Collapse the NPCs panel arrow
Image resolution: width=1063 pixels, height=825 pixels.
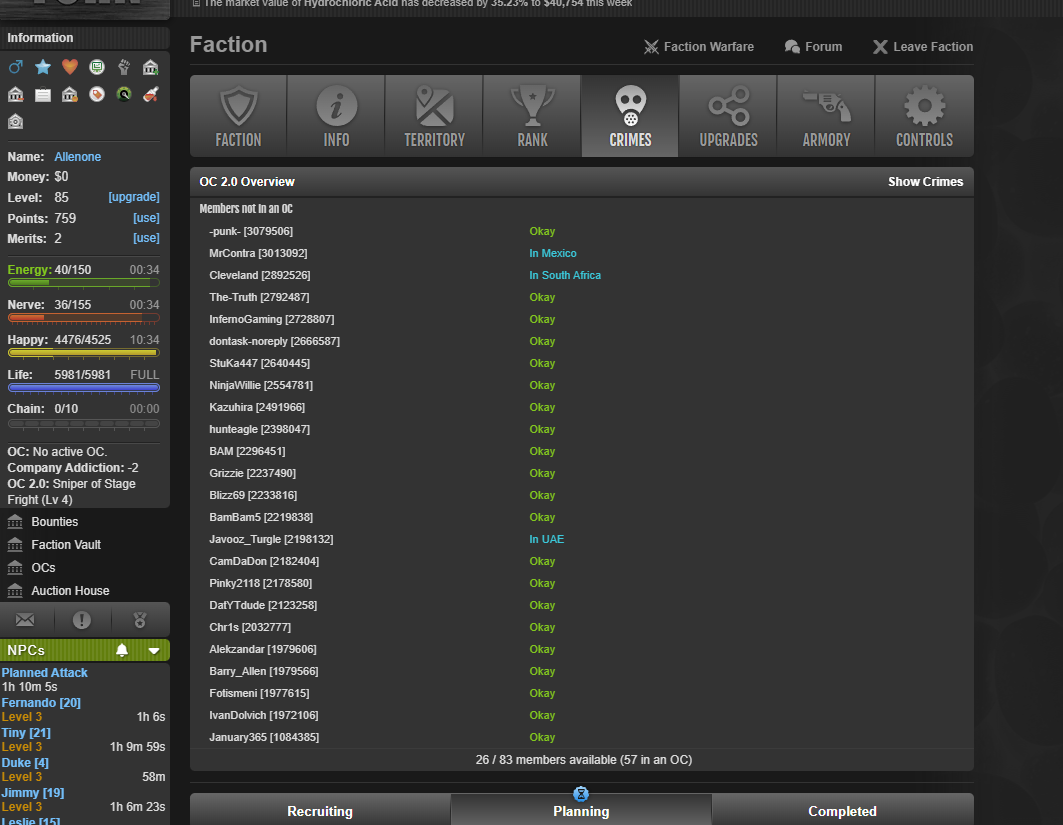pos(154,651)
